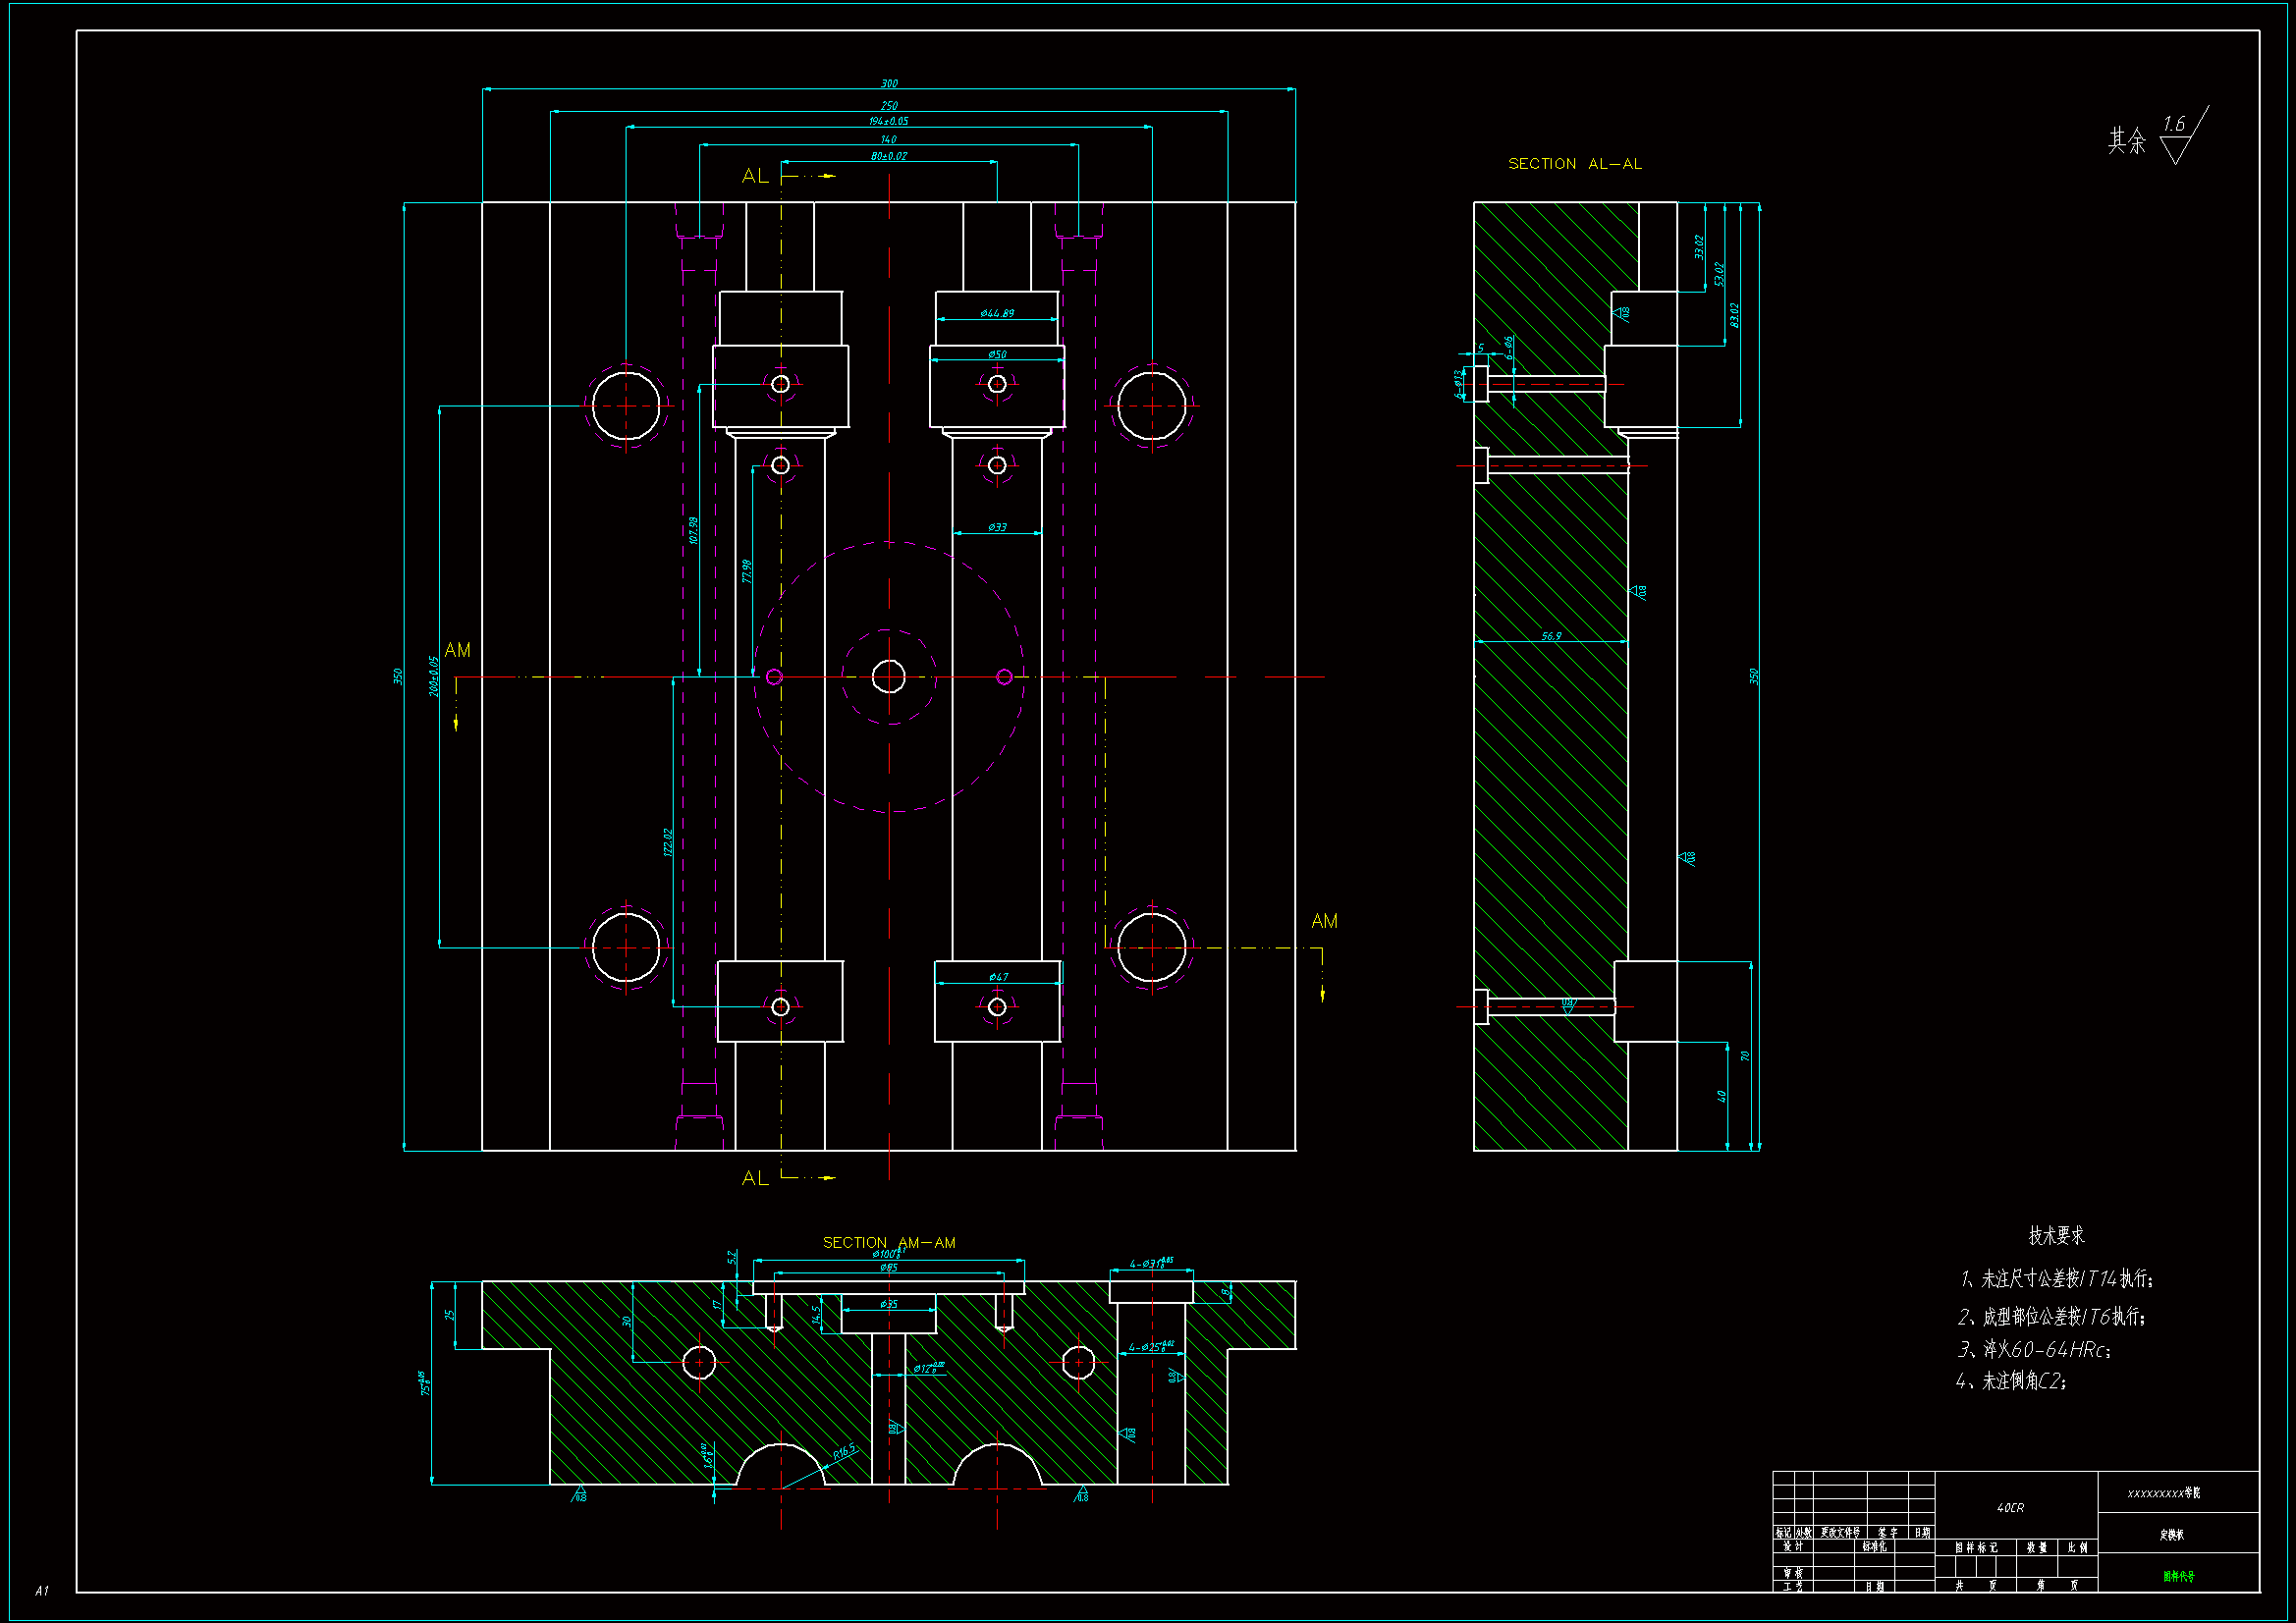Viewport: 2296px width, 1623px height.
Task: Click the 56.9 dimension in section AL-AL
Action: point(1550,636)
